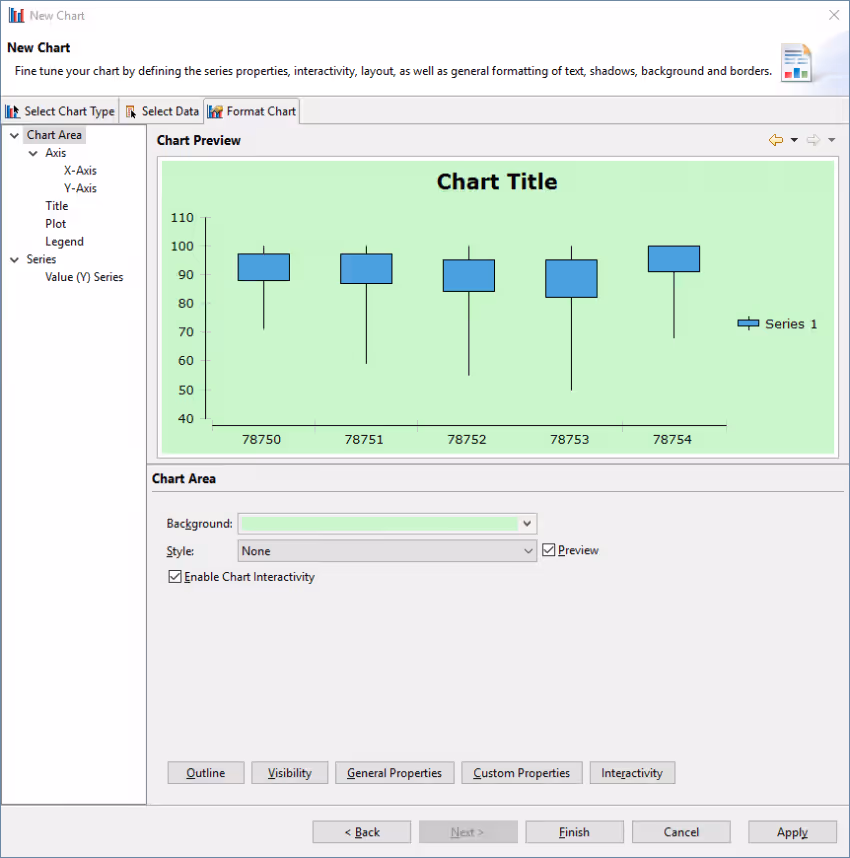
Task: Click the Outline button
Action: pyautogui.click(x=206, y=773)
